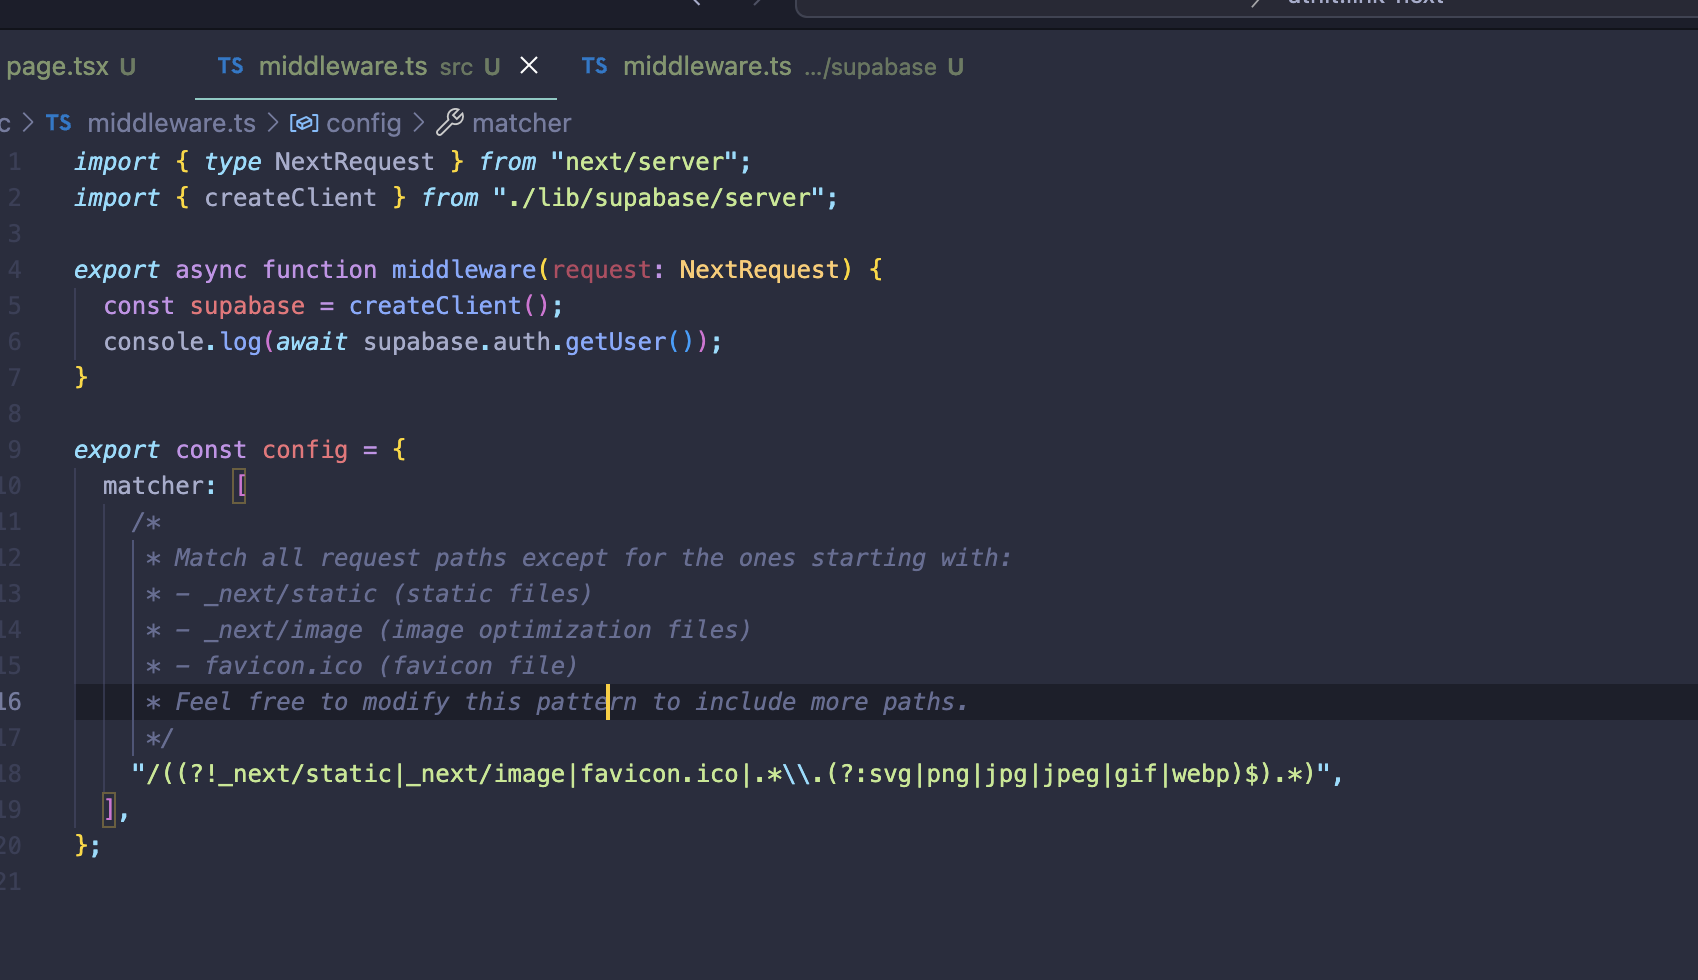Click the opening bracket after matcher:
Screen dimensions: 1698x980
point(240,486)
